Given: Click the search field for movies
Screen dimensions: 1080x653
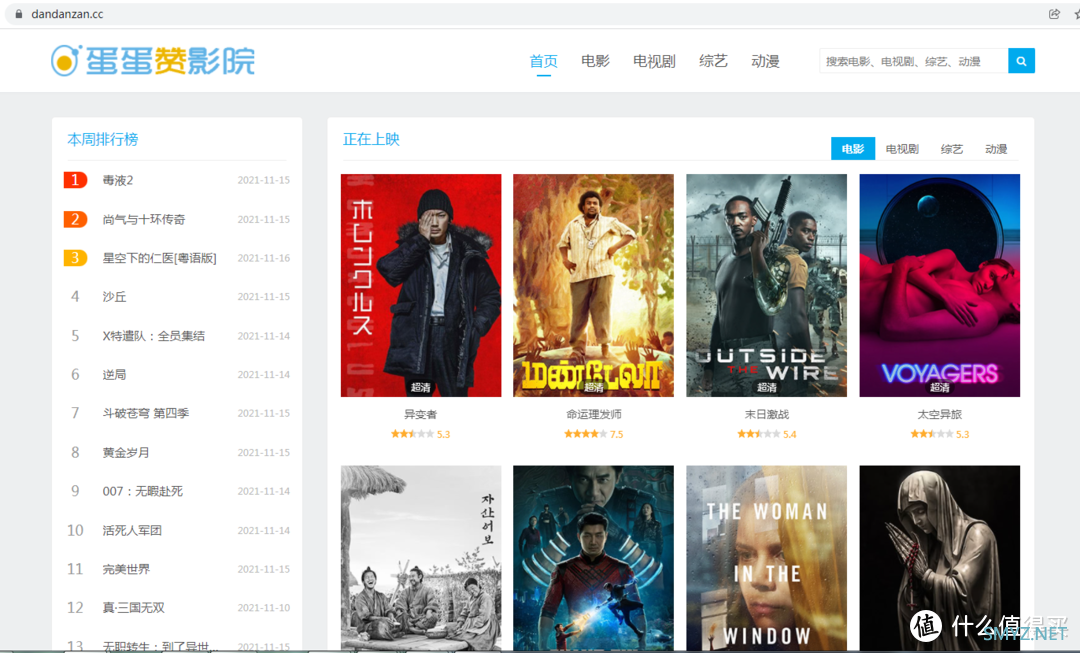Looking at the screenshot, I should point(913,61).
